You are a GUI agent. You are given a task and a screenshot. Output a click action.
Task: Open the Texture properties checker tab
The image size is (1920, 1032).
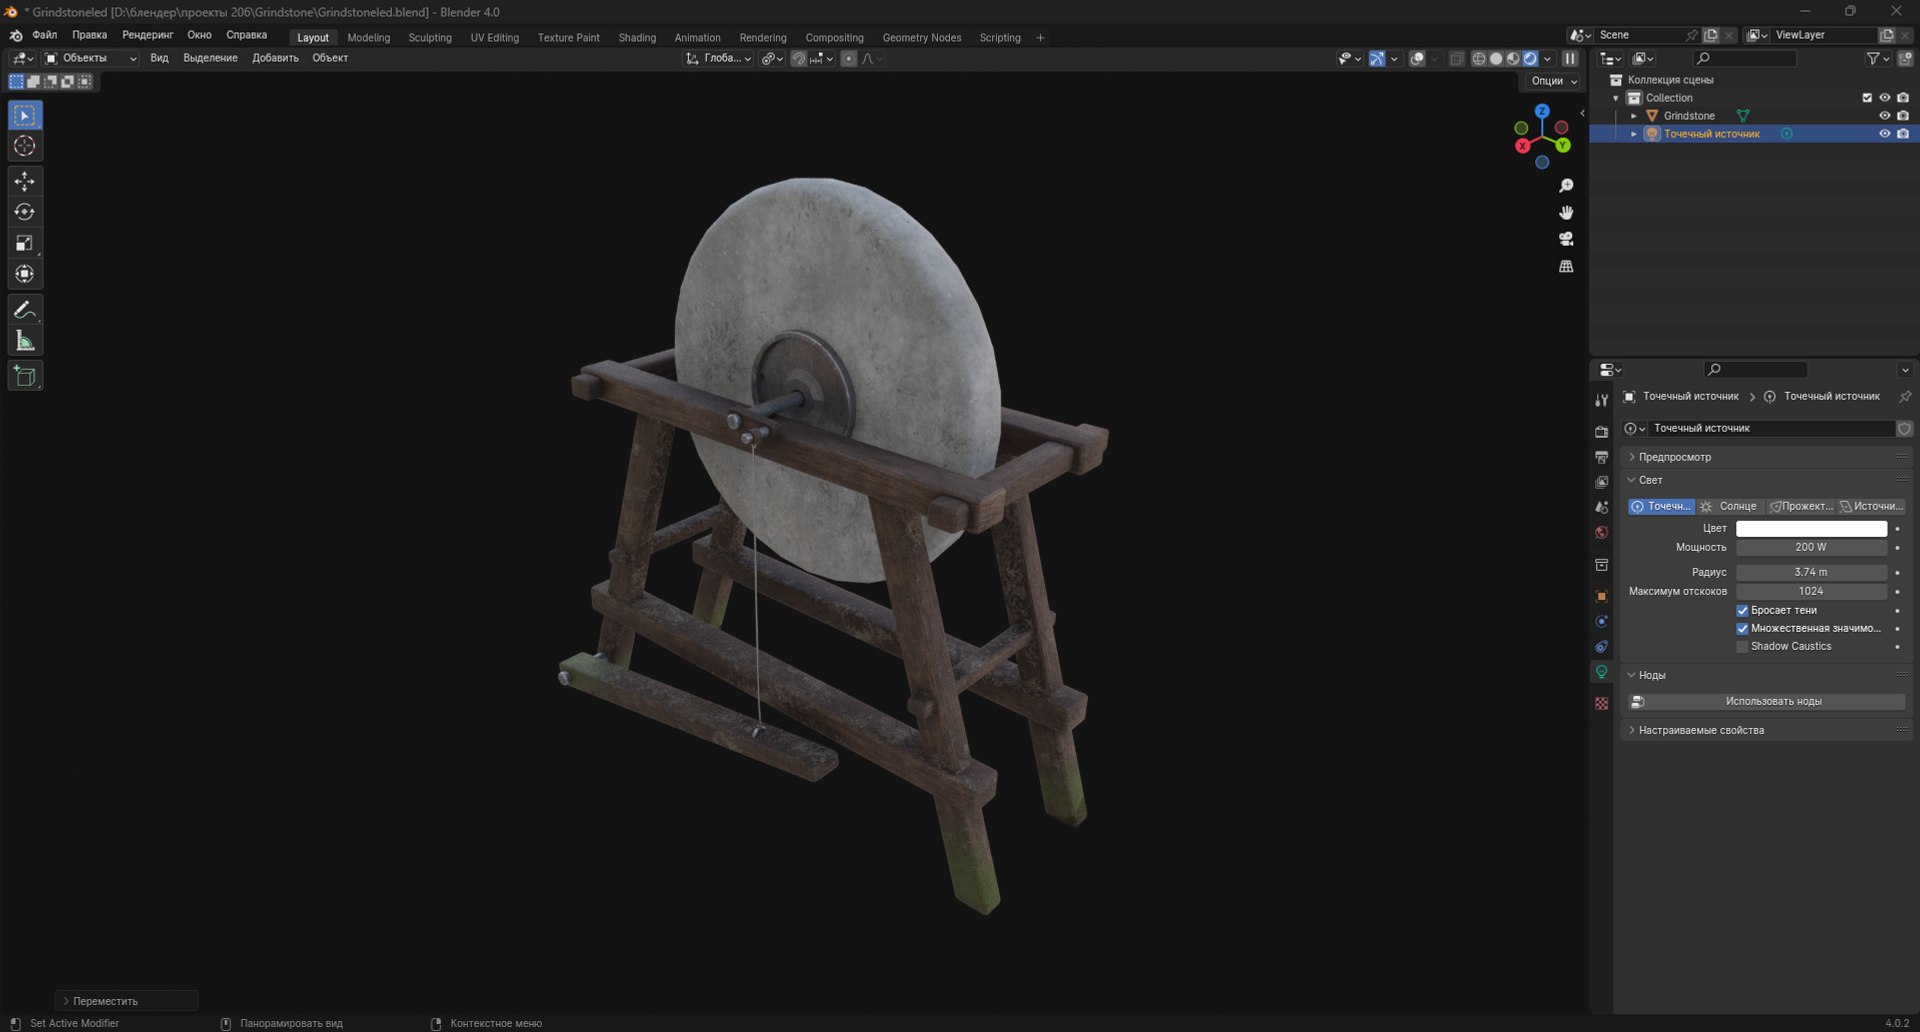[x=1601, y=704]
